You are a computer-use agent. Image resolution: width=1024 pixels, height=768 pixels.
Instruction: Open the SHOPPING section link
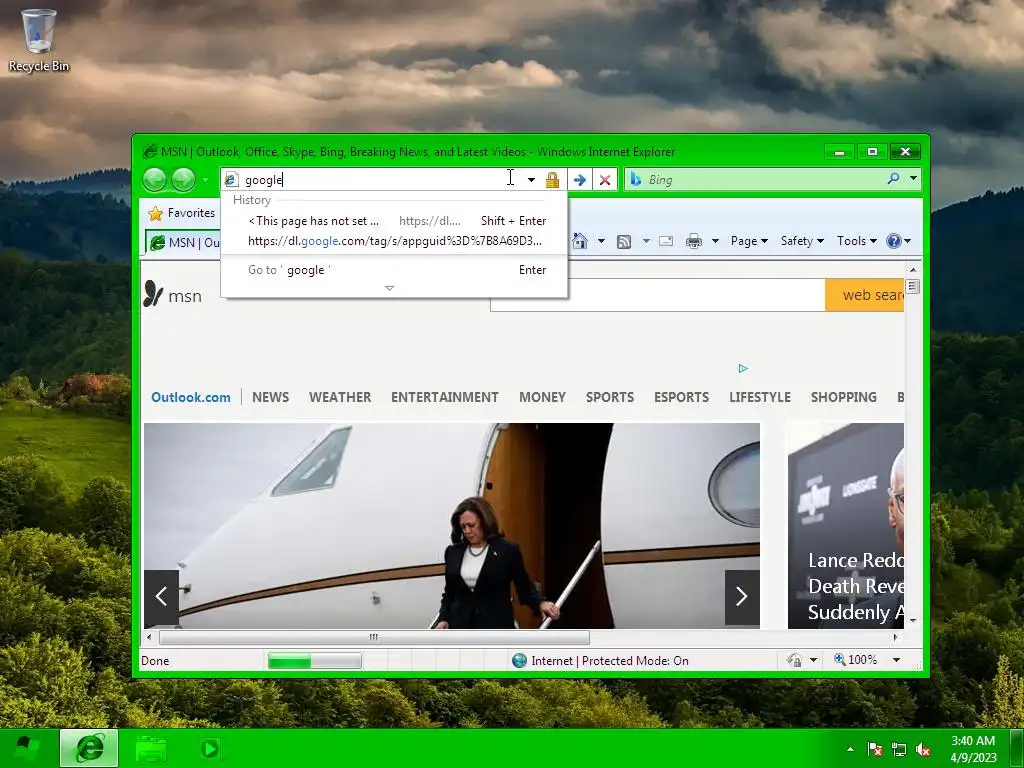coord(843,397)
